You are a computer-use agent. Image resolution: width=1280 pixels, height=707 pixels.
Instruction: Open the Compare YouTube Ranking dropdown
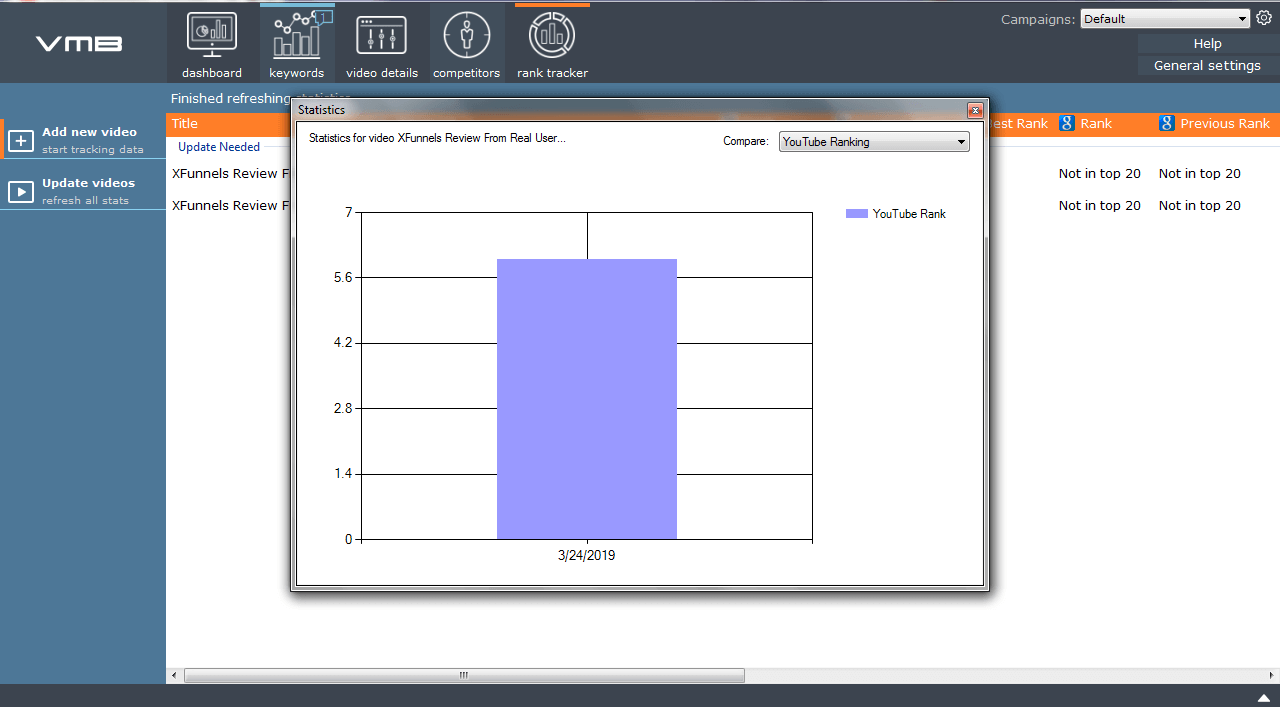tap(874, 142)
